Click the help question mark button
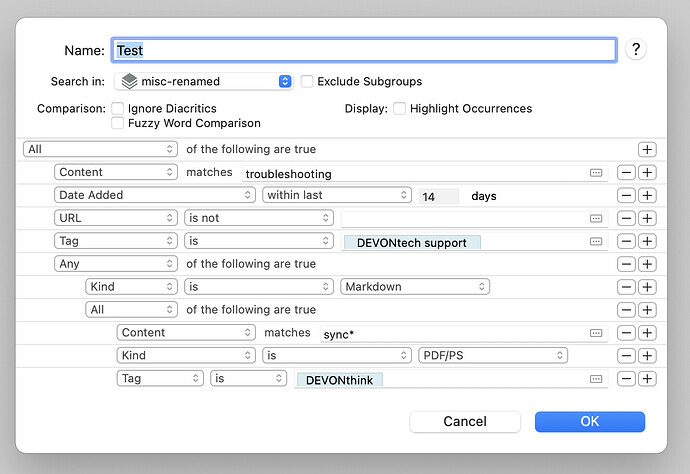This screenshot has width=690, height=474. tap(634, 49)
